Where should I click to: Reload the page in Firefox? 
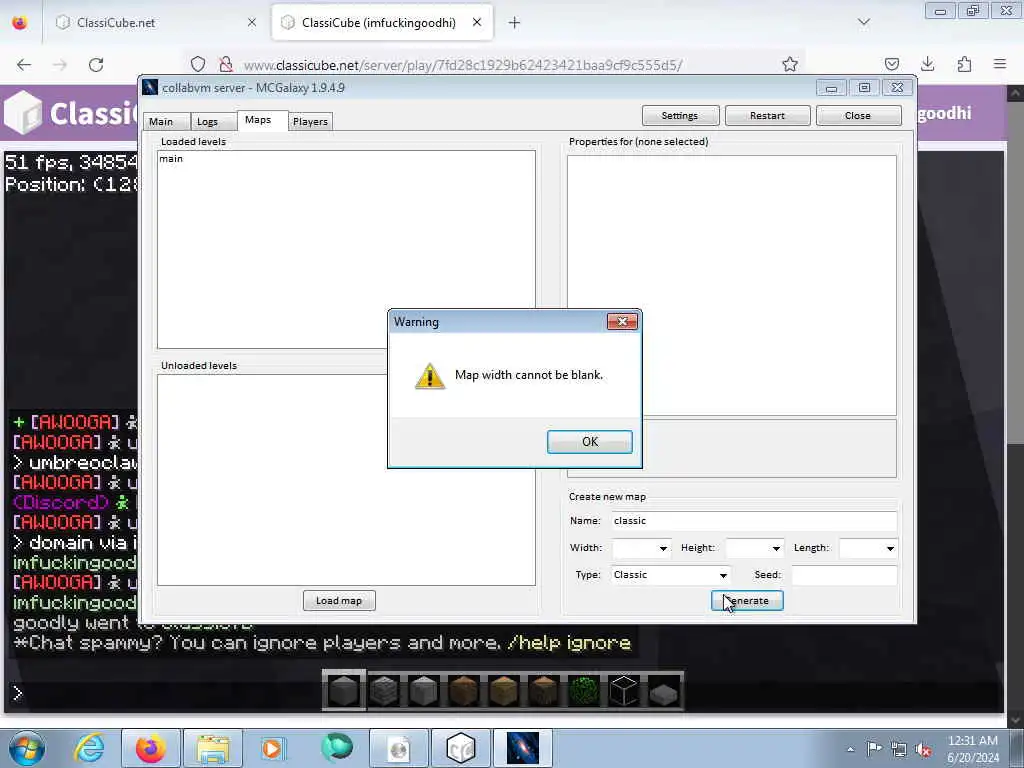pyautogui.click(x=96, y=65)
